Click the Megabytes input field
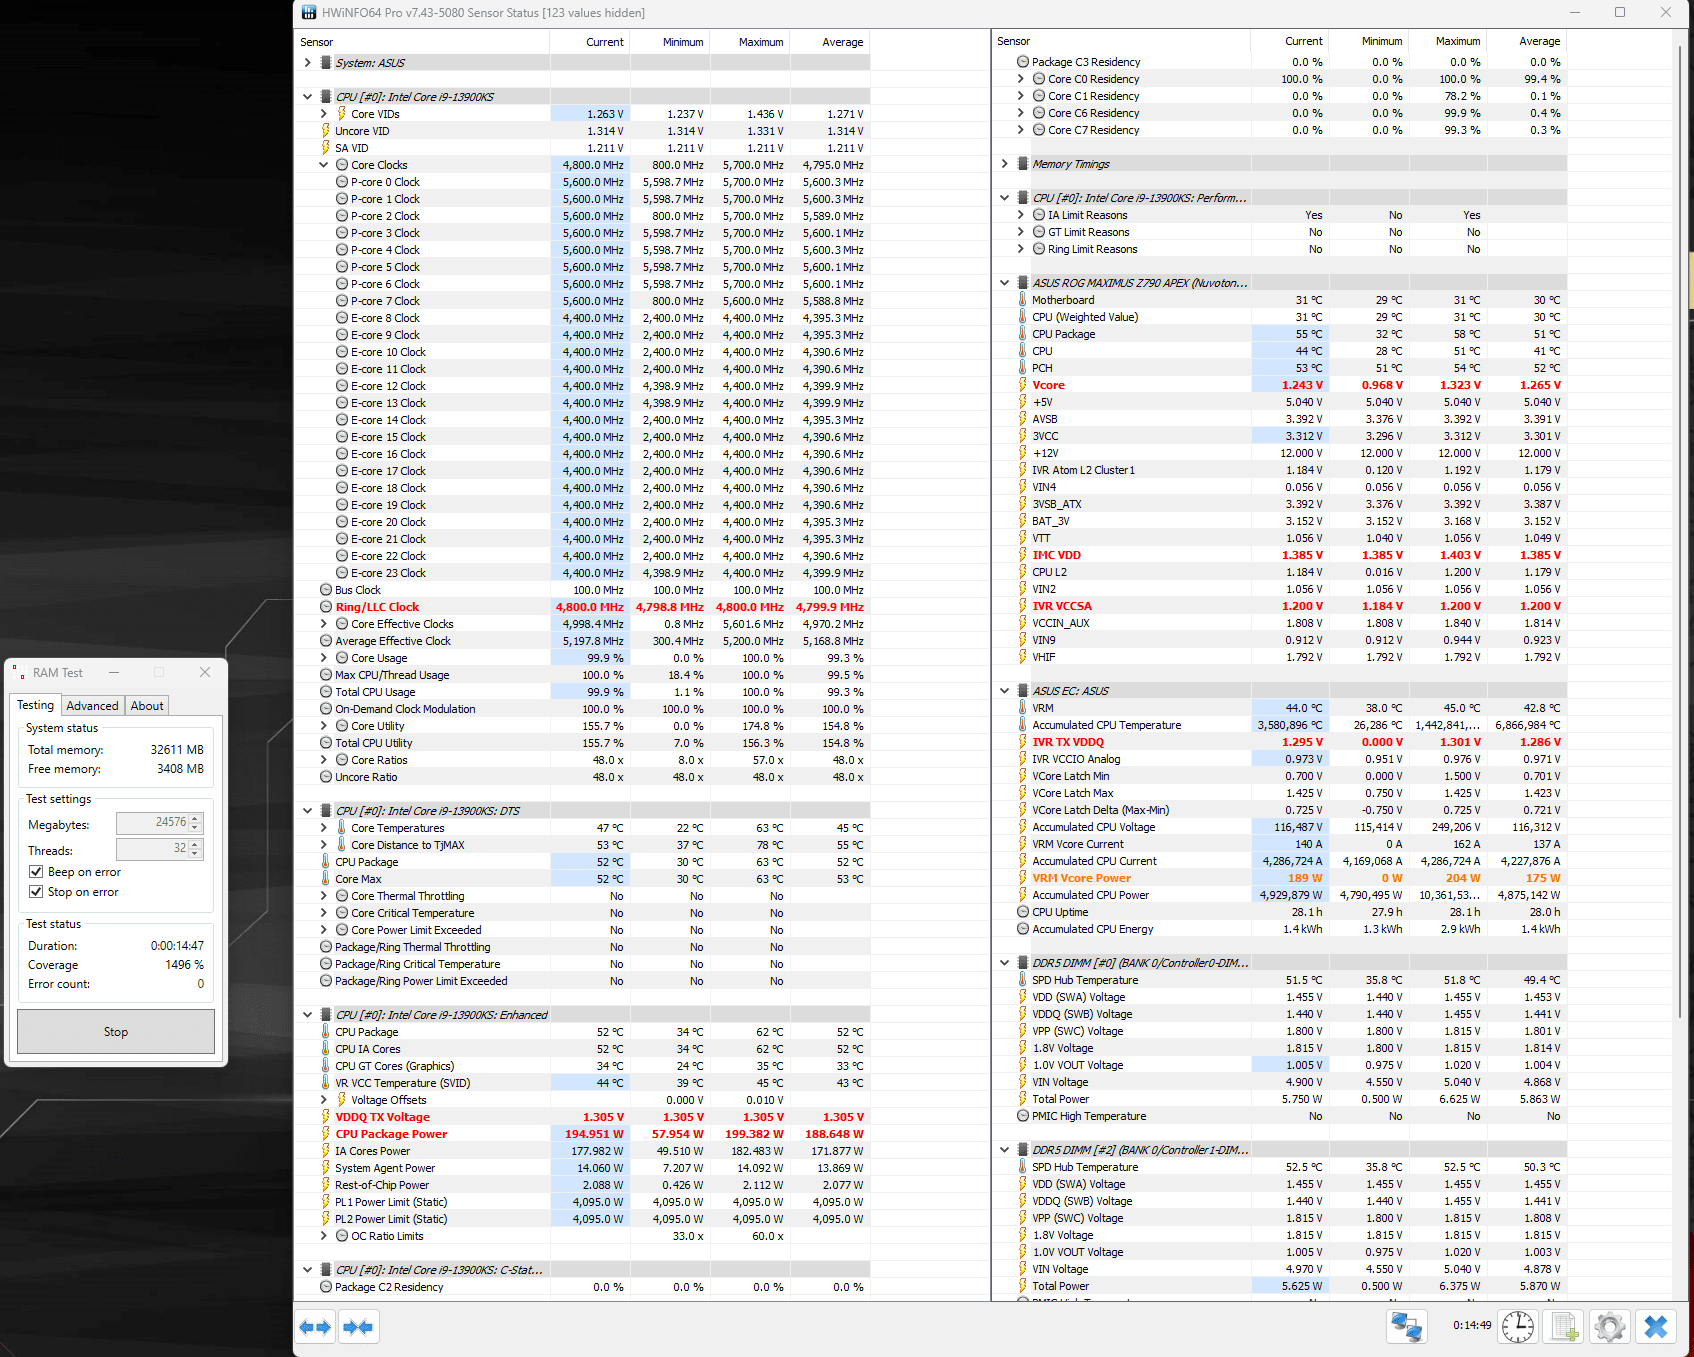 [x=152, y=822]
